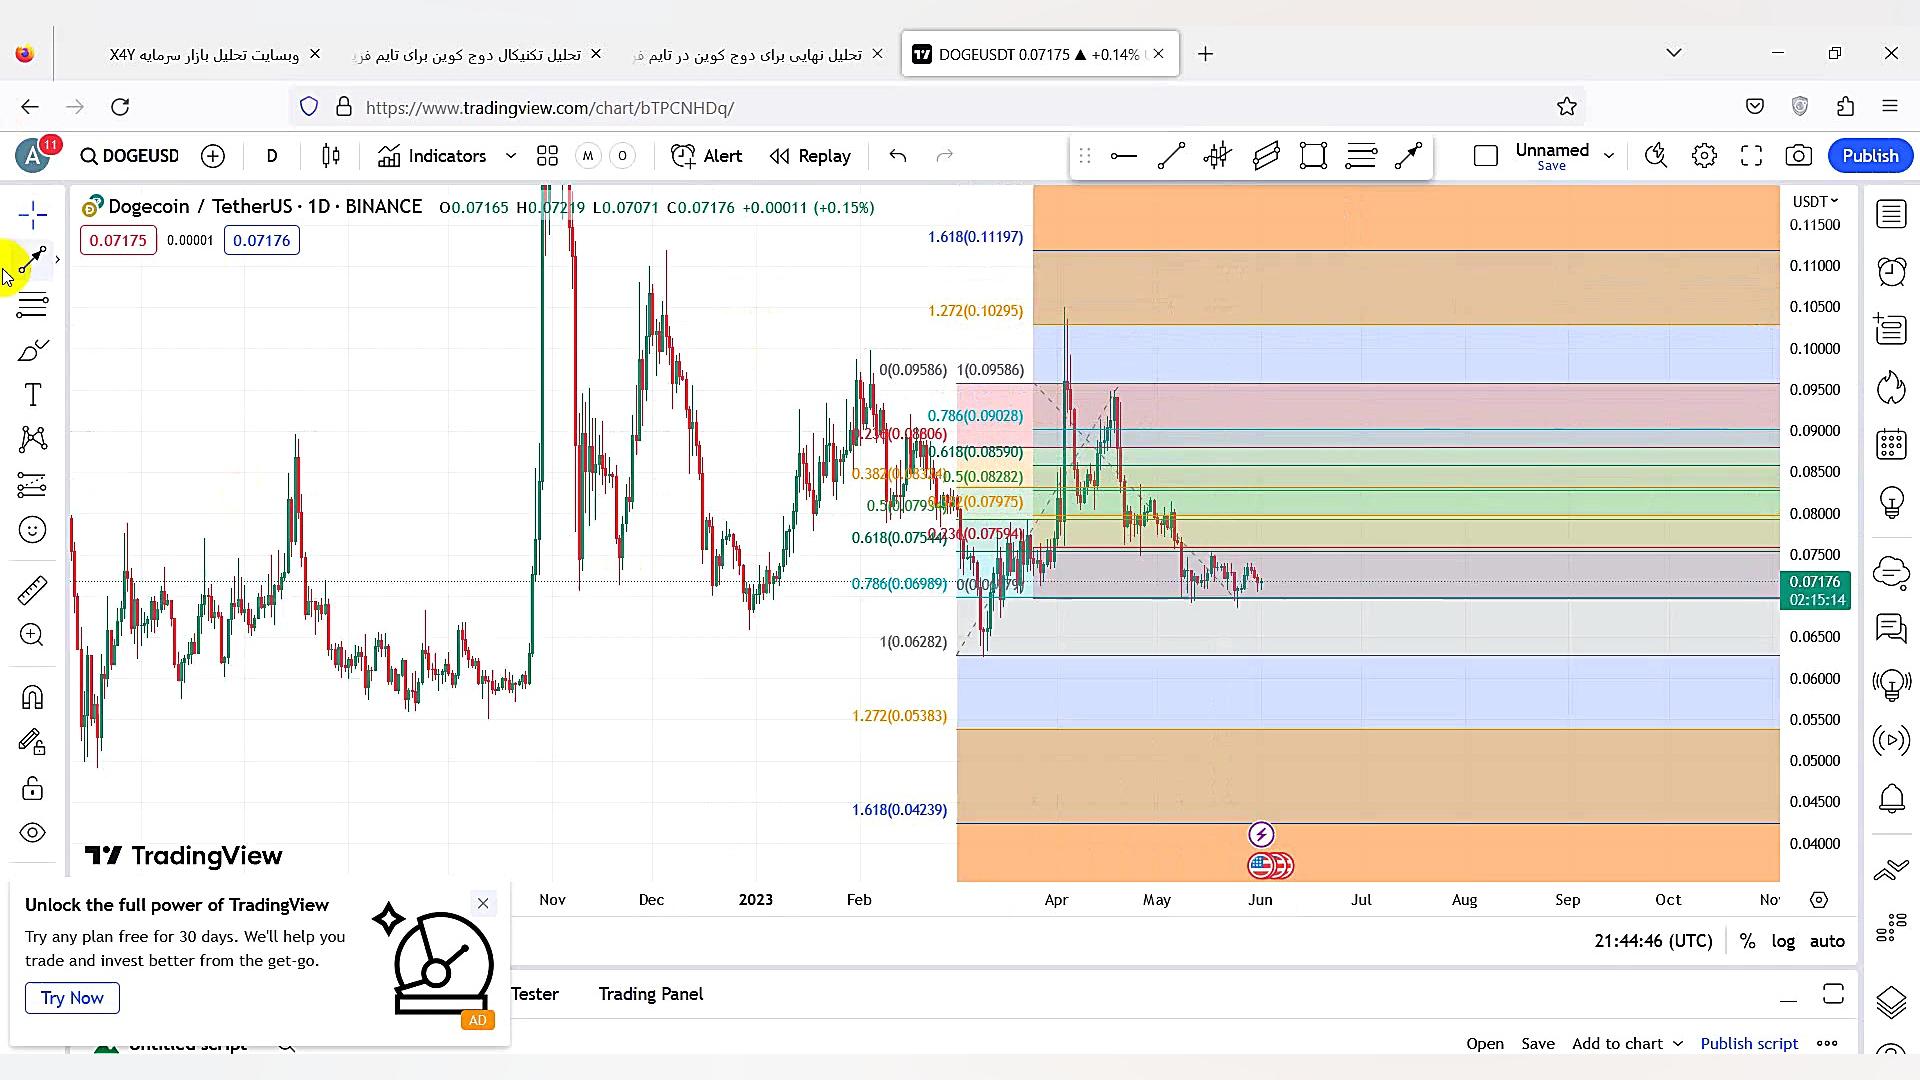Maximize the bottom panel
The width and height of the screenshot is (1920, 1080).
(x=1833, y=994)
